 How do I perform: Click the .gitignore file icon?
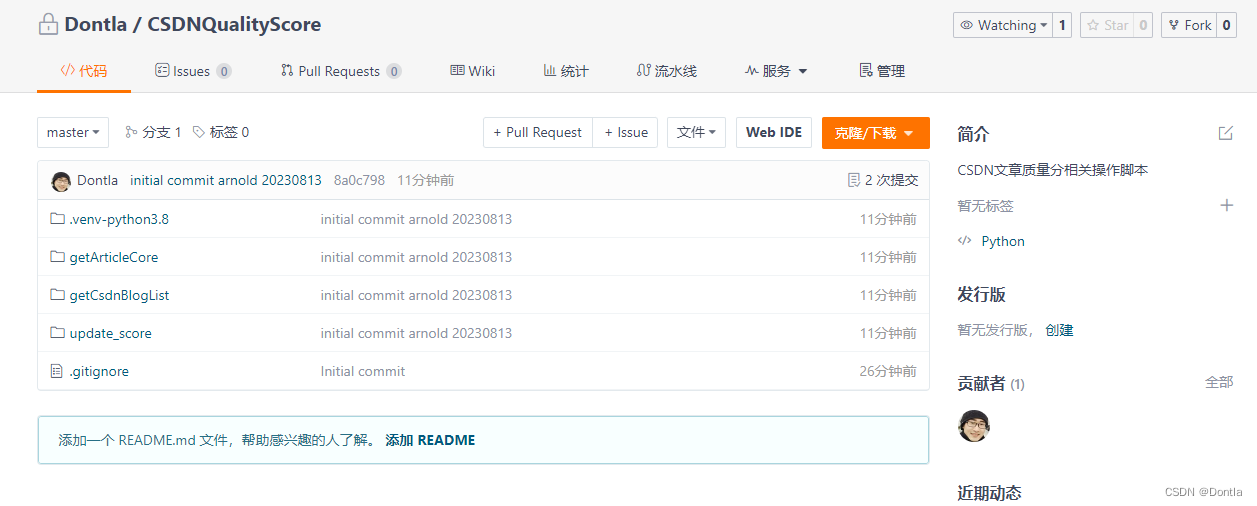pyautogui.click(x=57, y=371)
